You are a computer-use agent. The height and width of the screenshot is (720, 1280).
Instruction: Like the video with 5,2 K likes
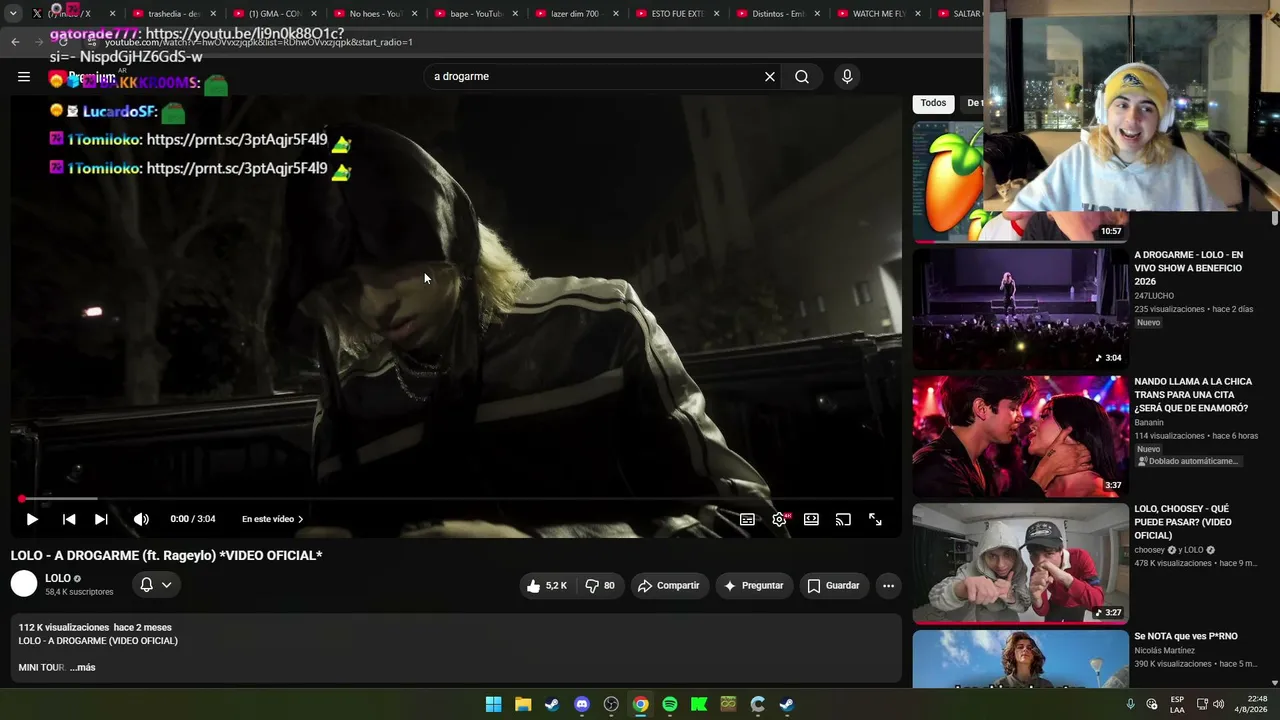point(547,586)
